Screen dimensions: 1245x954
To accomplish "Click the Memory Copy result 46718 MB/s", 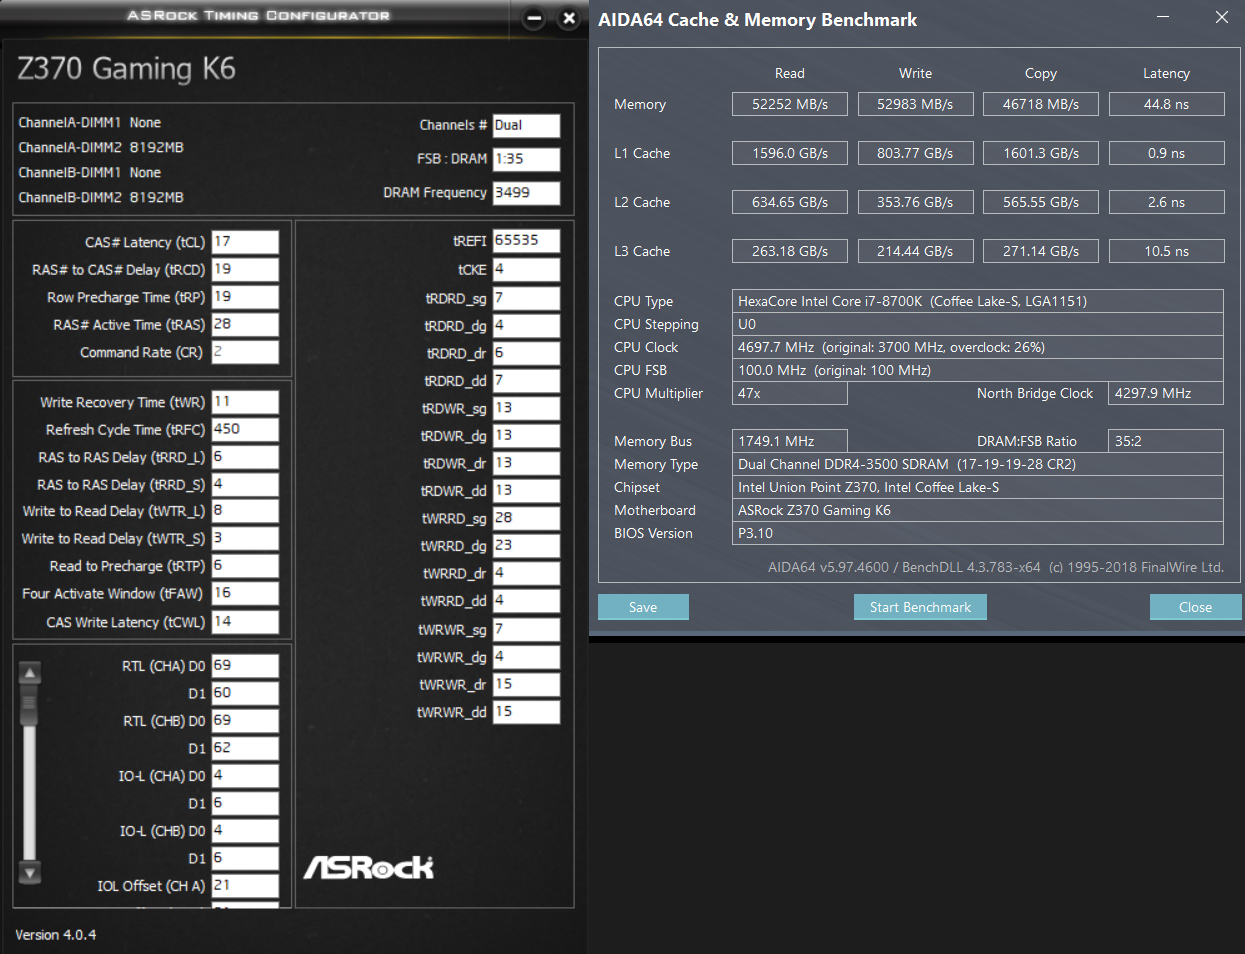I will tap(1041, 104).
